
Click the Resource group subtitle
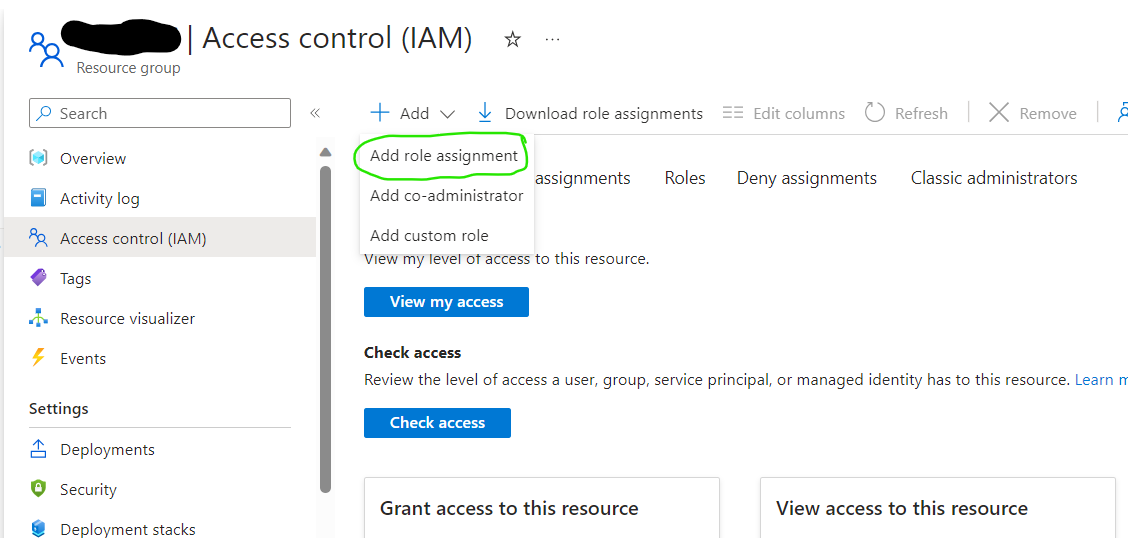pos(128,68)
